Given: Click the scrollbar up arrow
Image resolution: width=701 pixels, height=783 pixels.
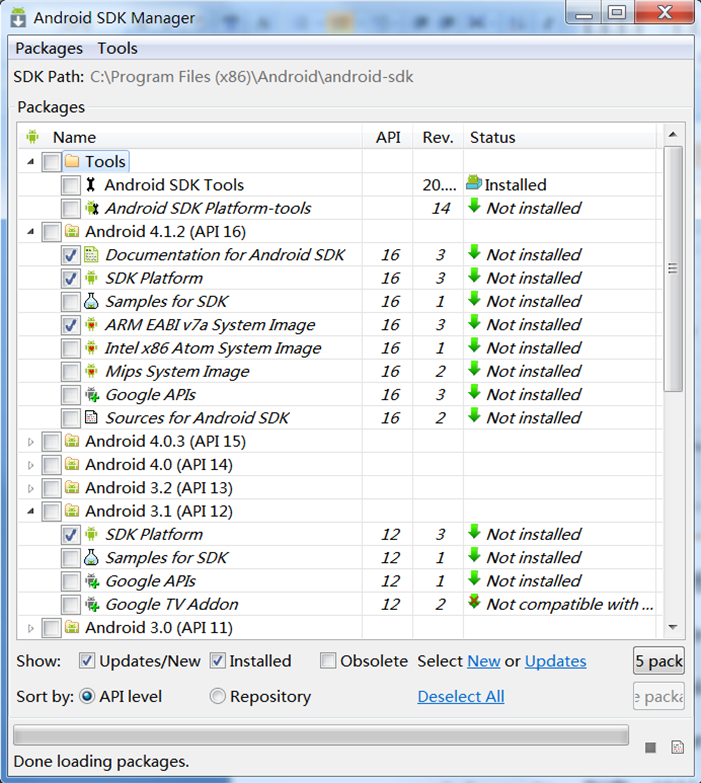Looking at the screenshot, I should click(x=673, y=134).
